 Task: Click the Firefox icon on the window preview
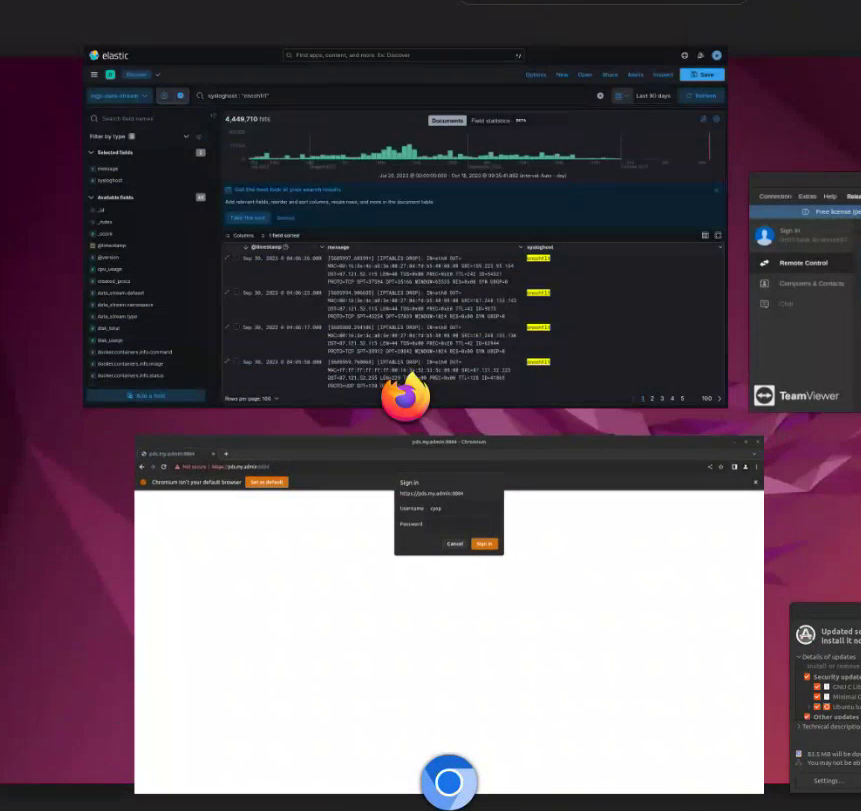click(x=405, y=397)
